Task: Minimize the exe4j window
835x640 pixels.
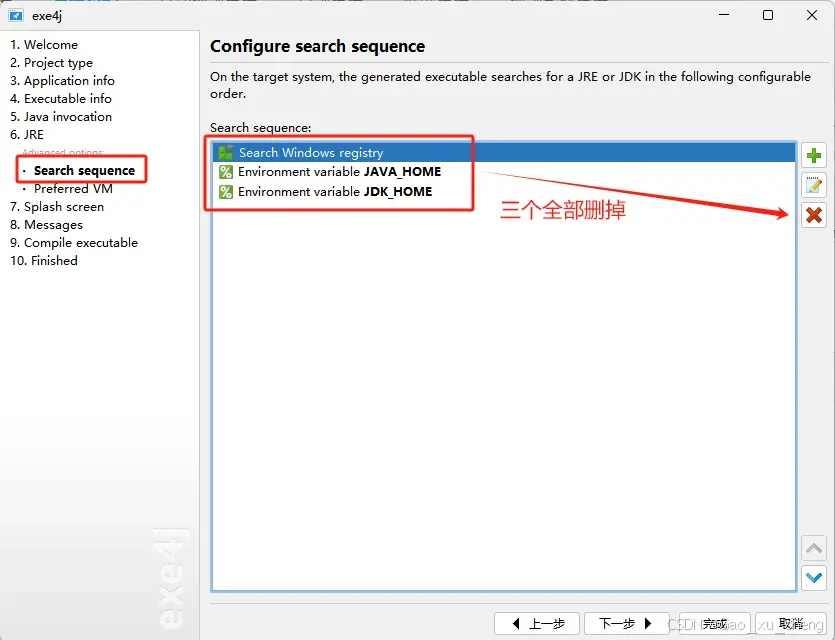Action: (x=724, y=15)
